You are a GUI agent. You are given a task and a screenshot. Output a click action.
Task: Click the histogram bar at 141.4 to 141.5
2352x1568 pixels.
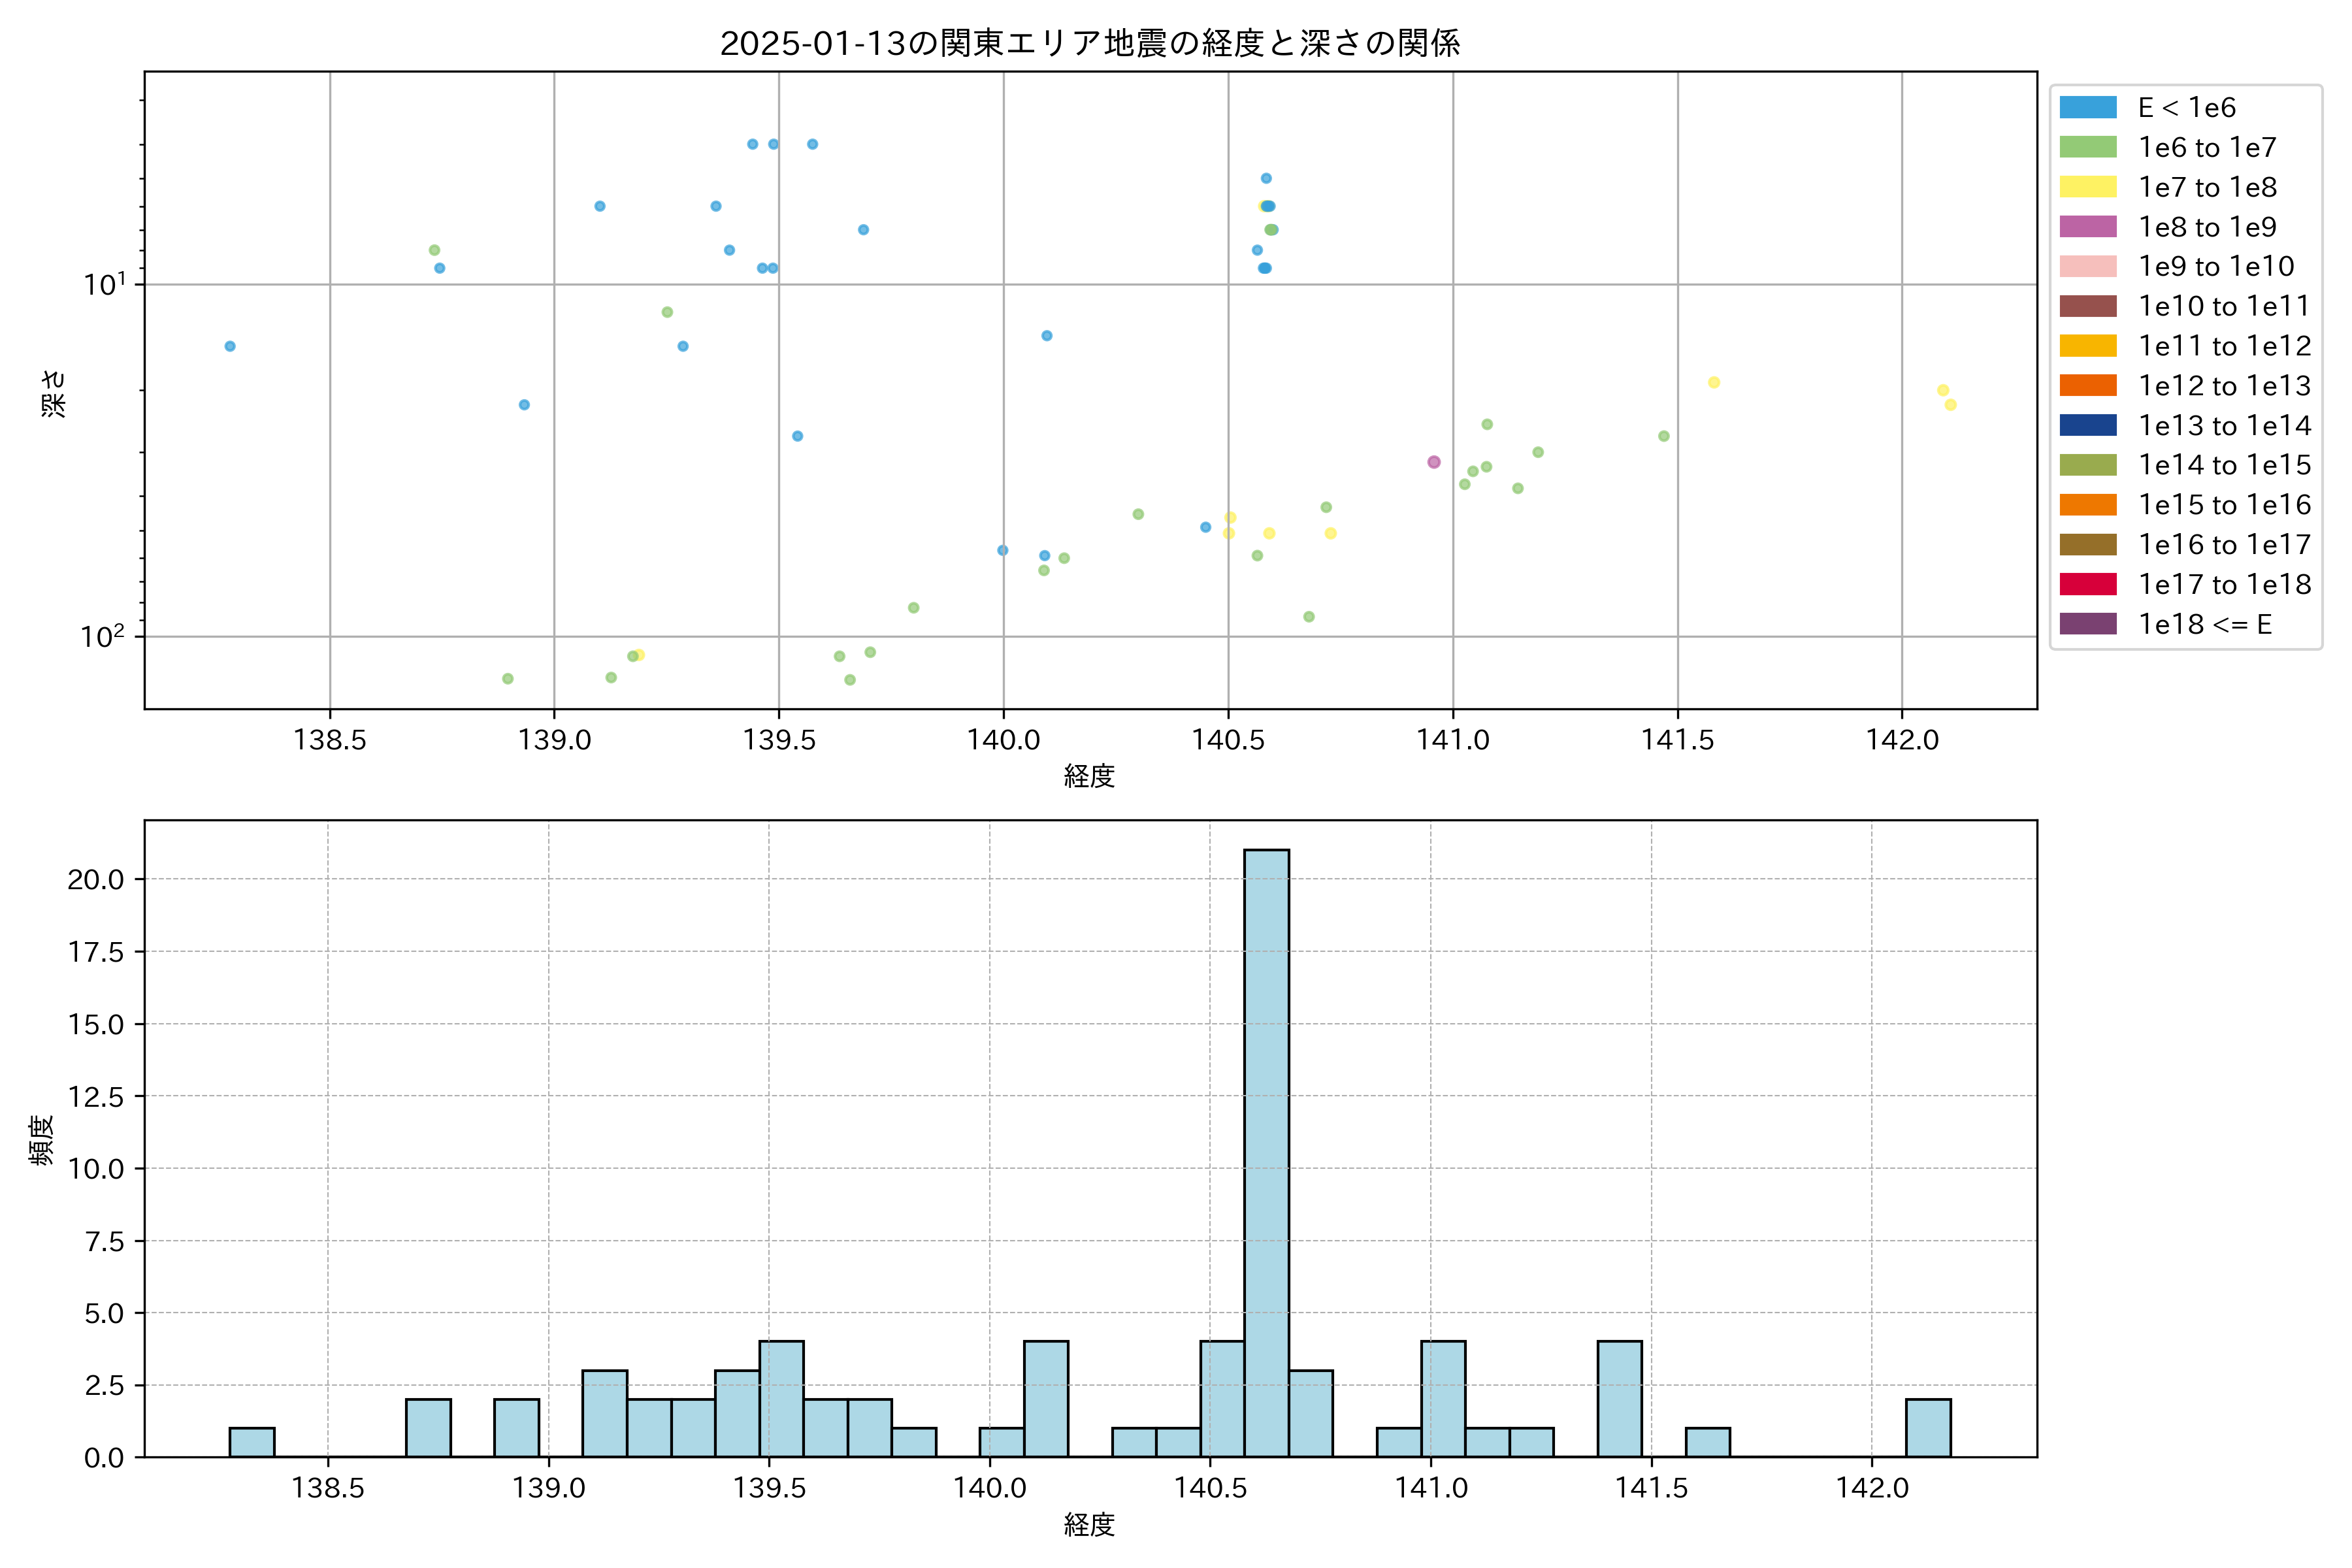point(1619,1398)
